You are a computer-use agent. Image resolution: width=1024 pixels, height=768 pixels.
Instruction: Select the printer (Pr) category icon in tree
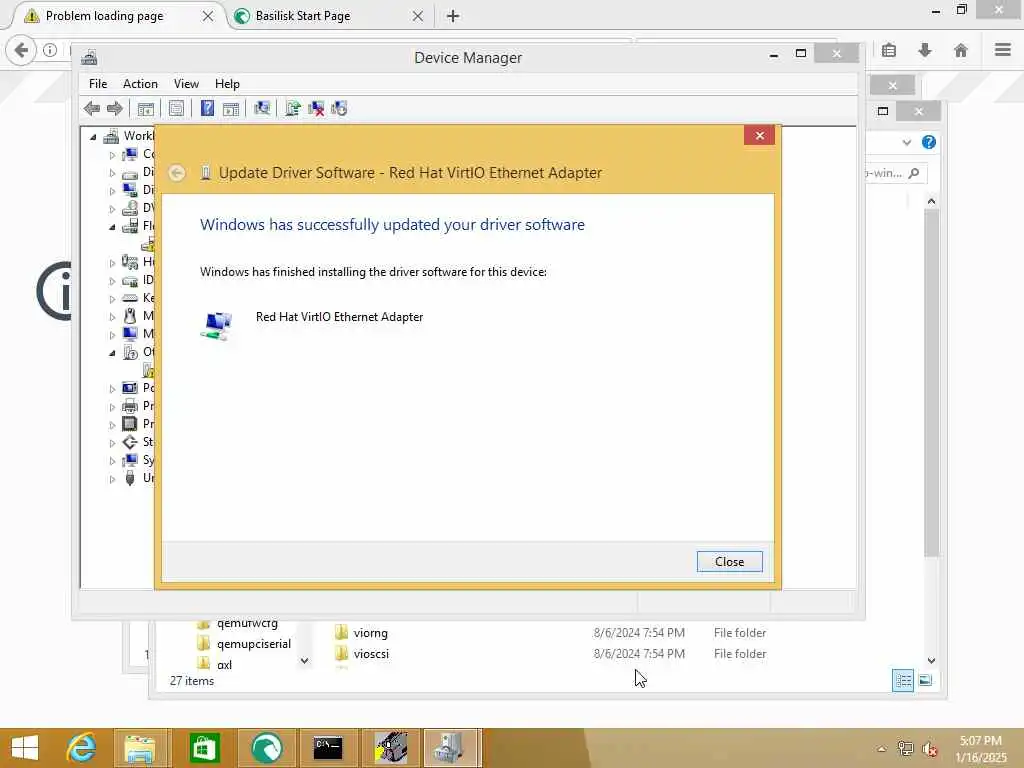click(130, 406)
